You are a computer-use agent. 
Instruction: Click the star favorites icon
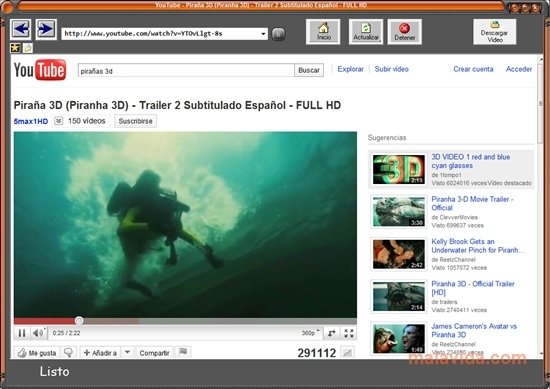click(15, 48)
